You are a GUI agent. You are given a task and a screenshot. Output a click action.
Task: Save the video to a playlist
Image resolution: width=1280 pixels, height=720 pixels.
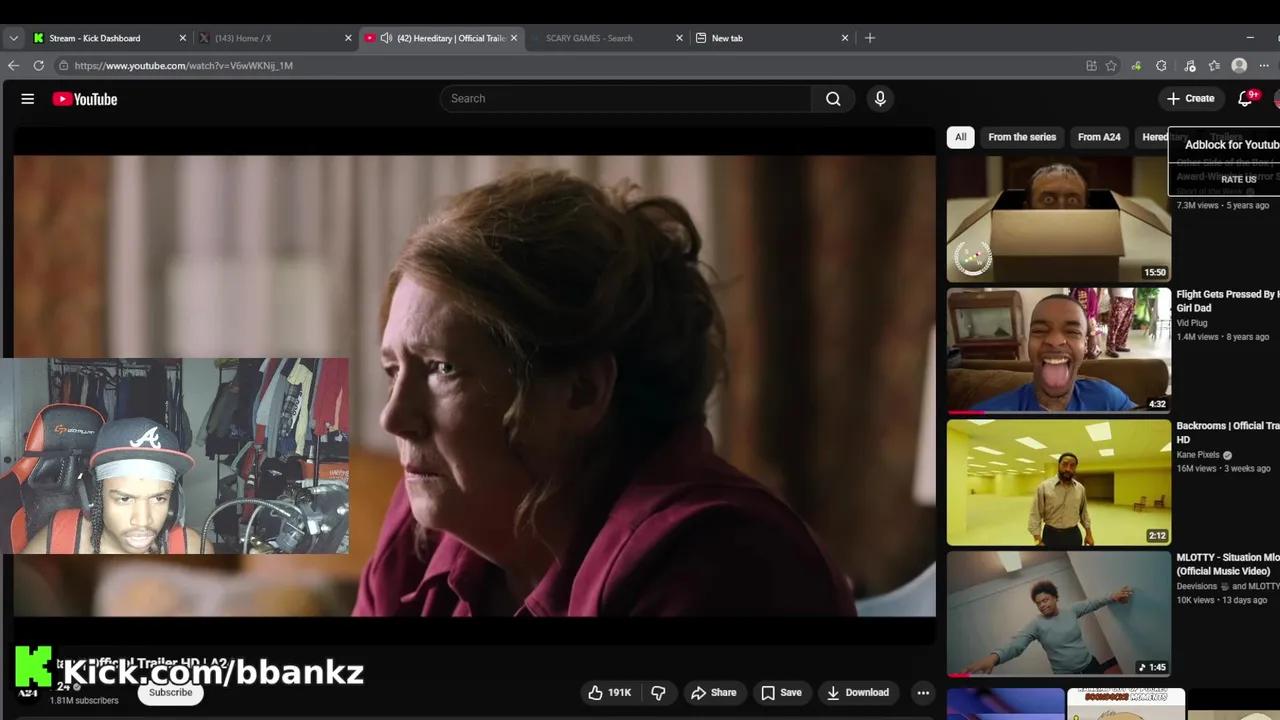click(x=781, y=692)
